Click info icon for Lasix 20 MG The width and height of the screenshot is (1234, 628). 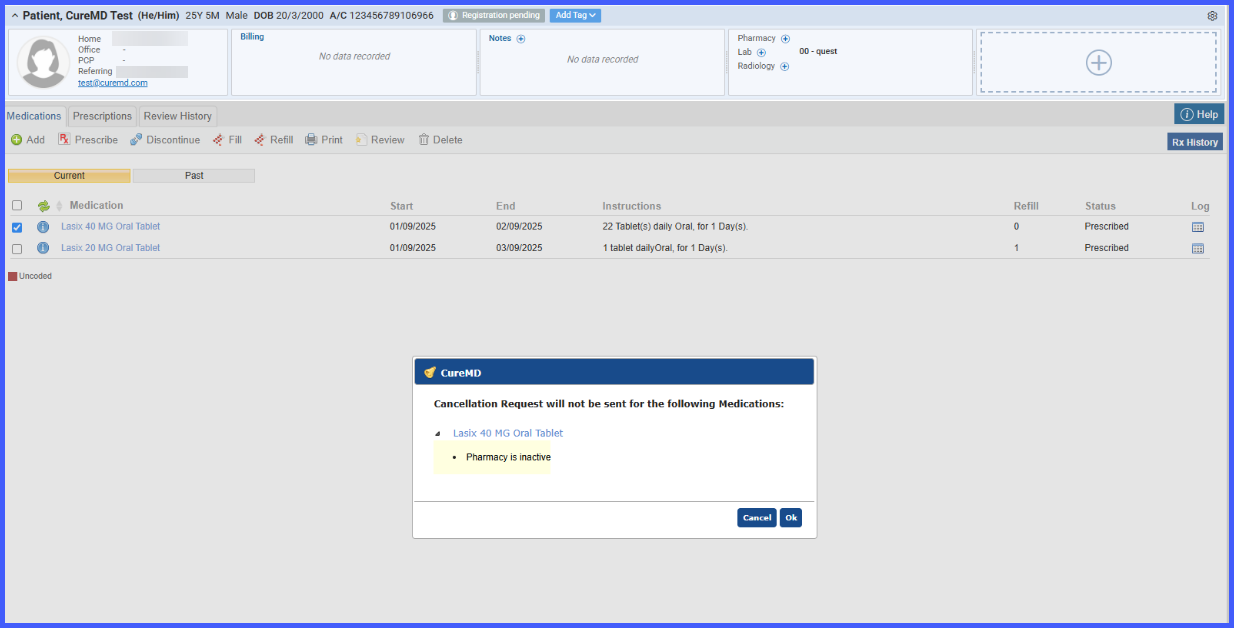coord(43,248)
